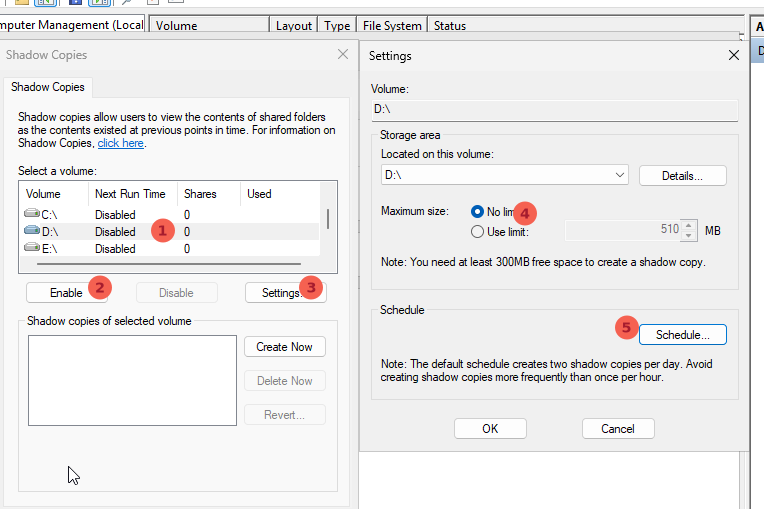Open storage area Details...
Image resolution: width=764 pixels, height=509 pixels.
[682, 175]
